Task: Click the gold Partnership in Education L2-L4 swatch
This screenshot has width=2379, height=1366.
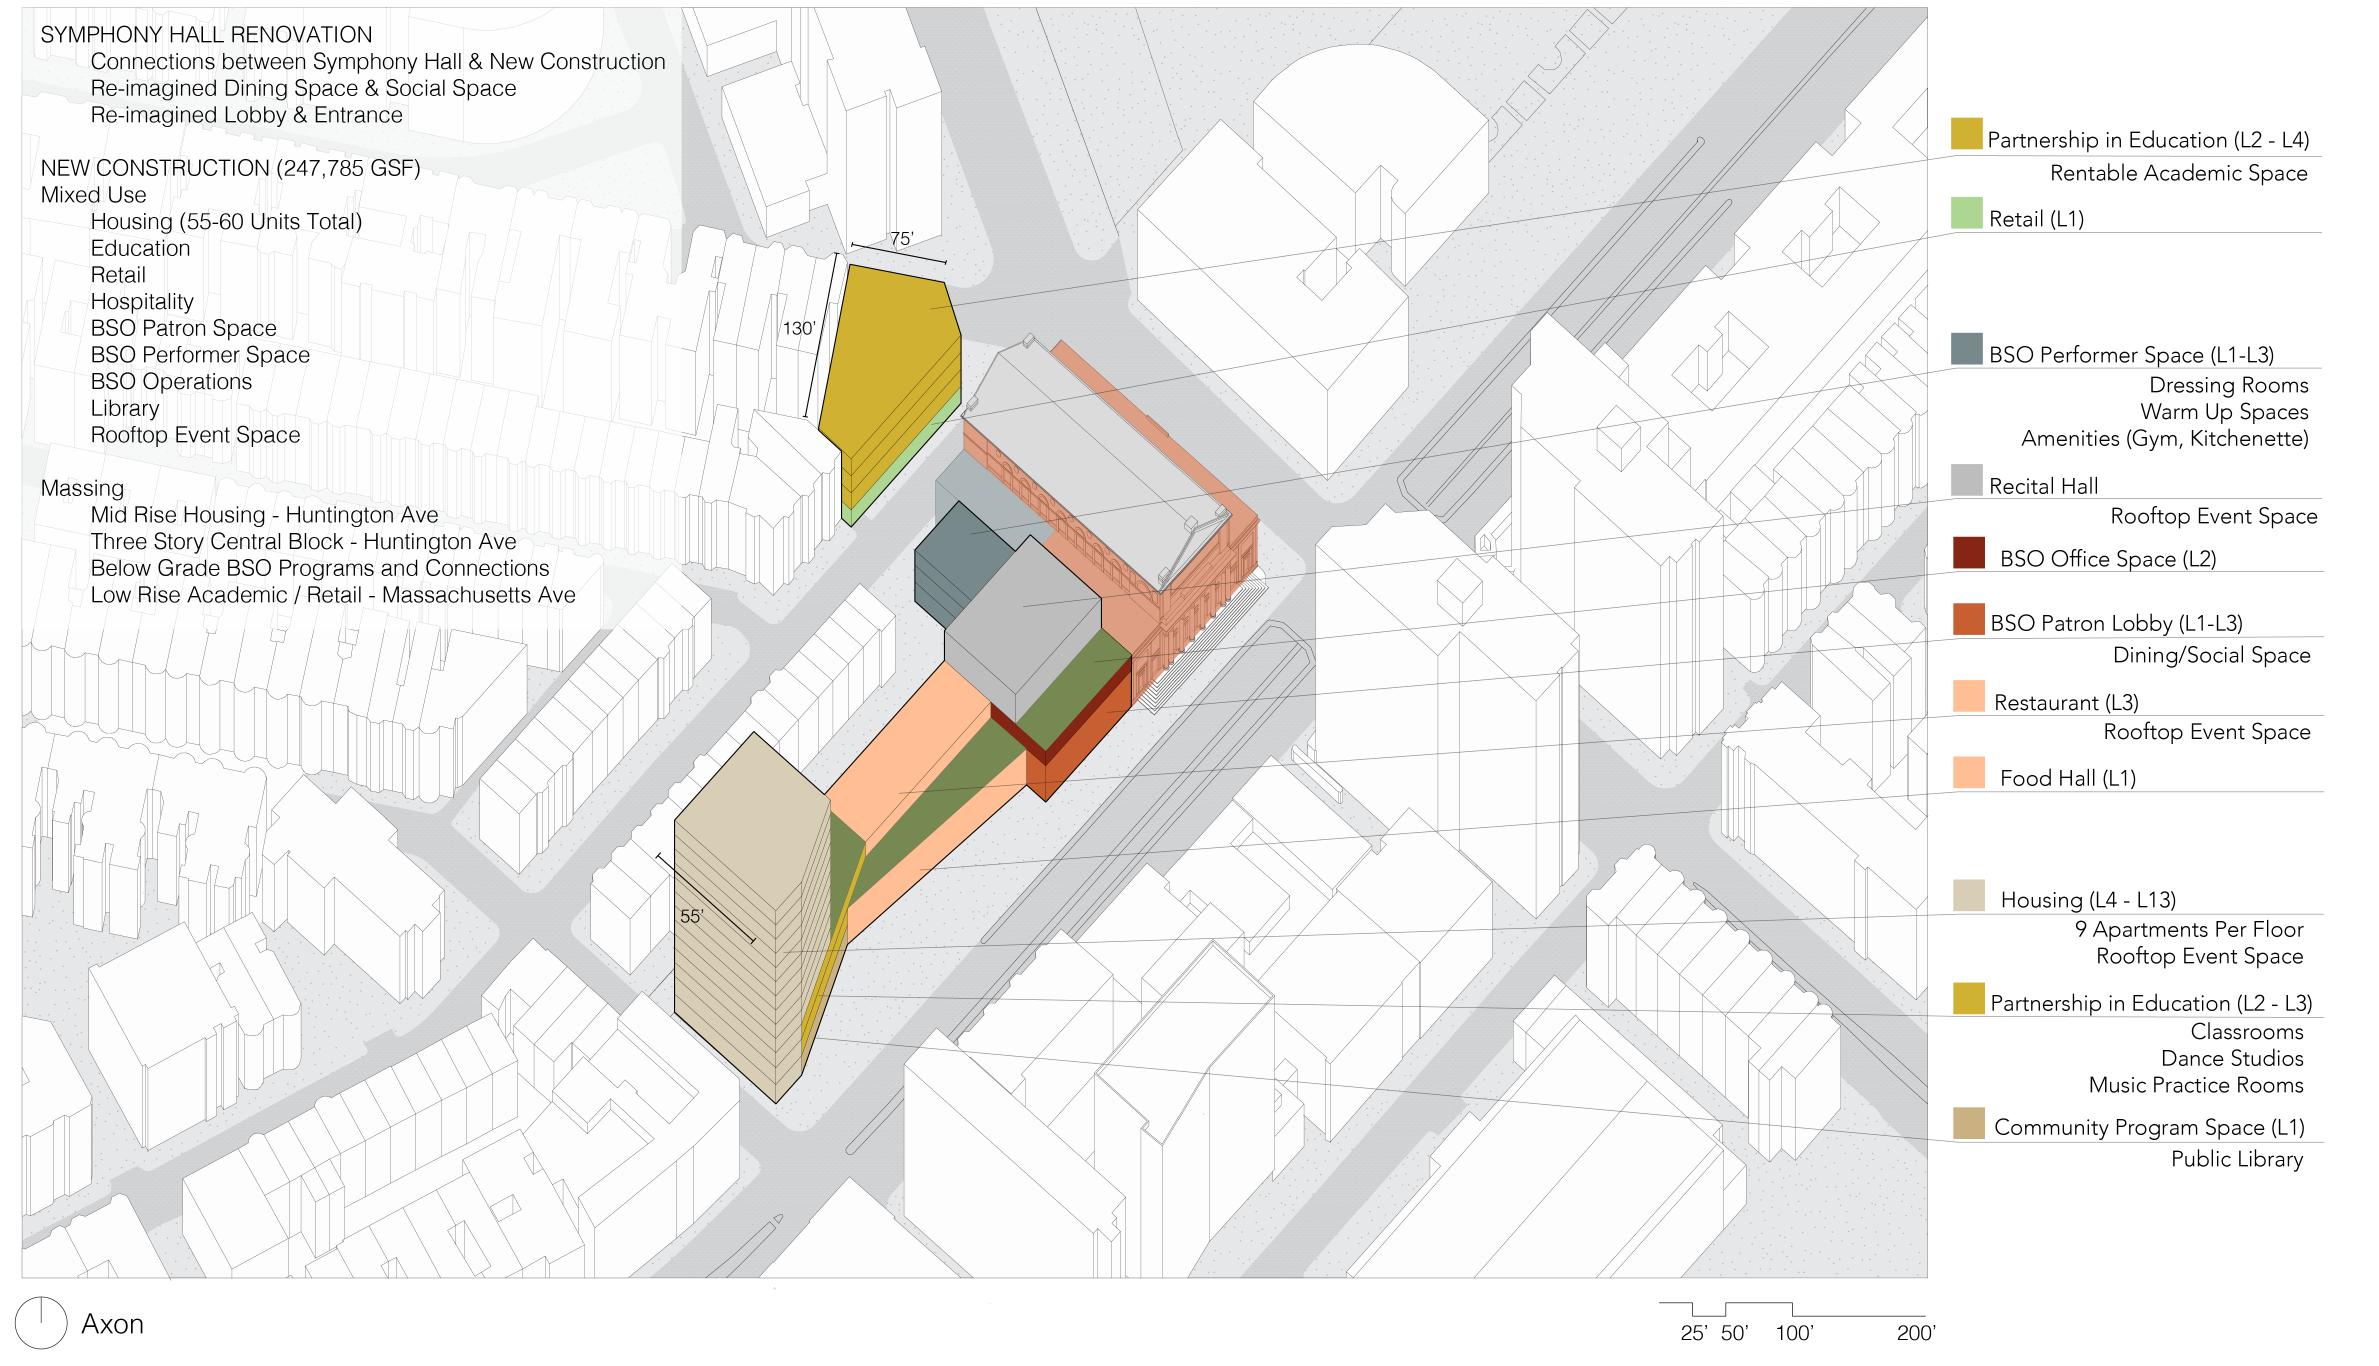Action: [1967, 134]
